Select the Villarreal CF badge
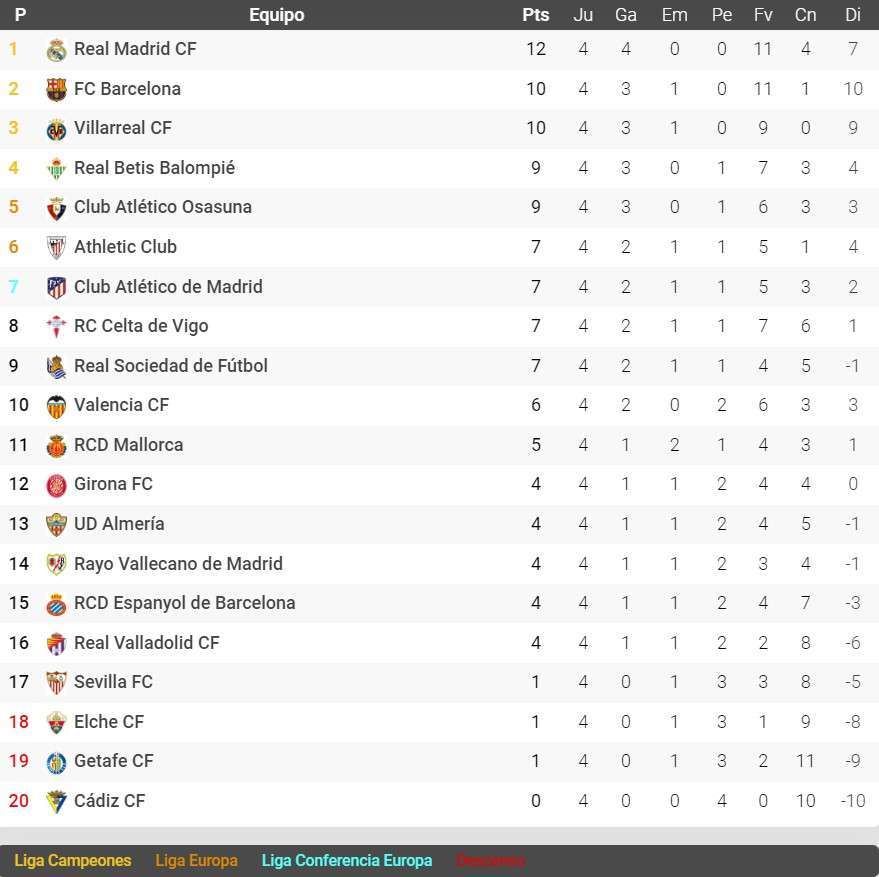Viewport: 879px width, 877px height. (x=56, y=127)
